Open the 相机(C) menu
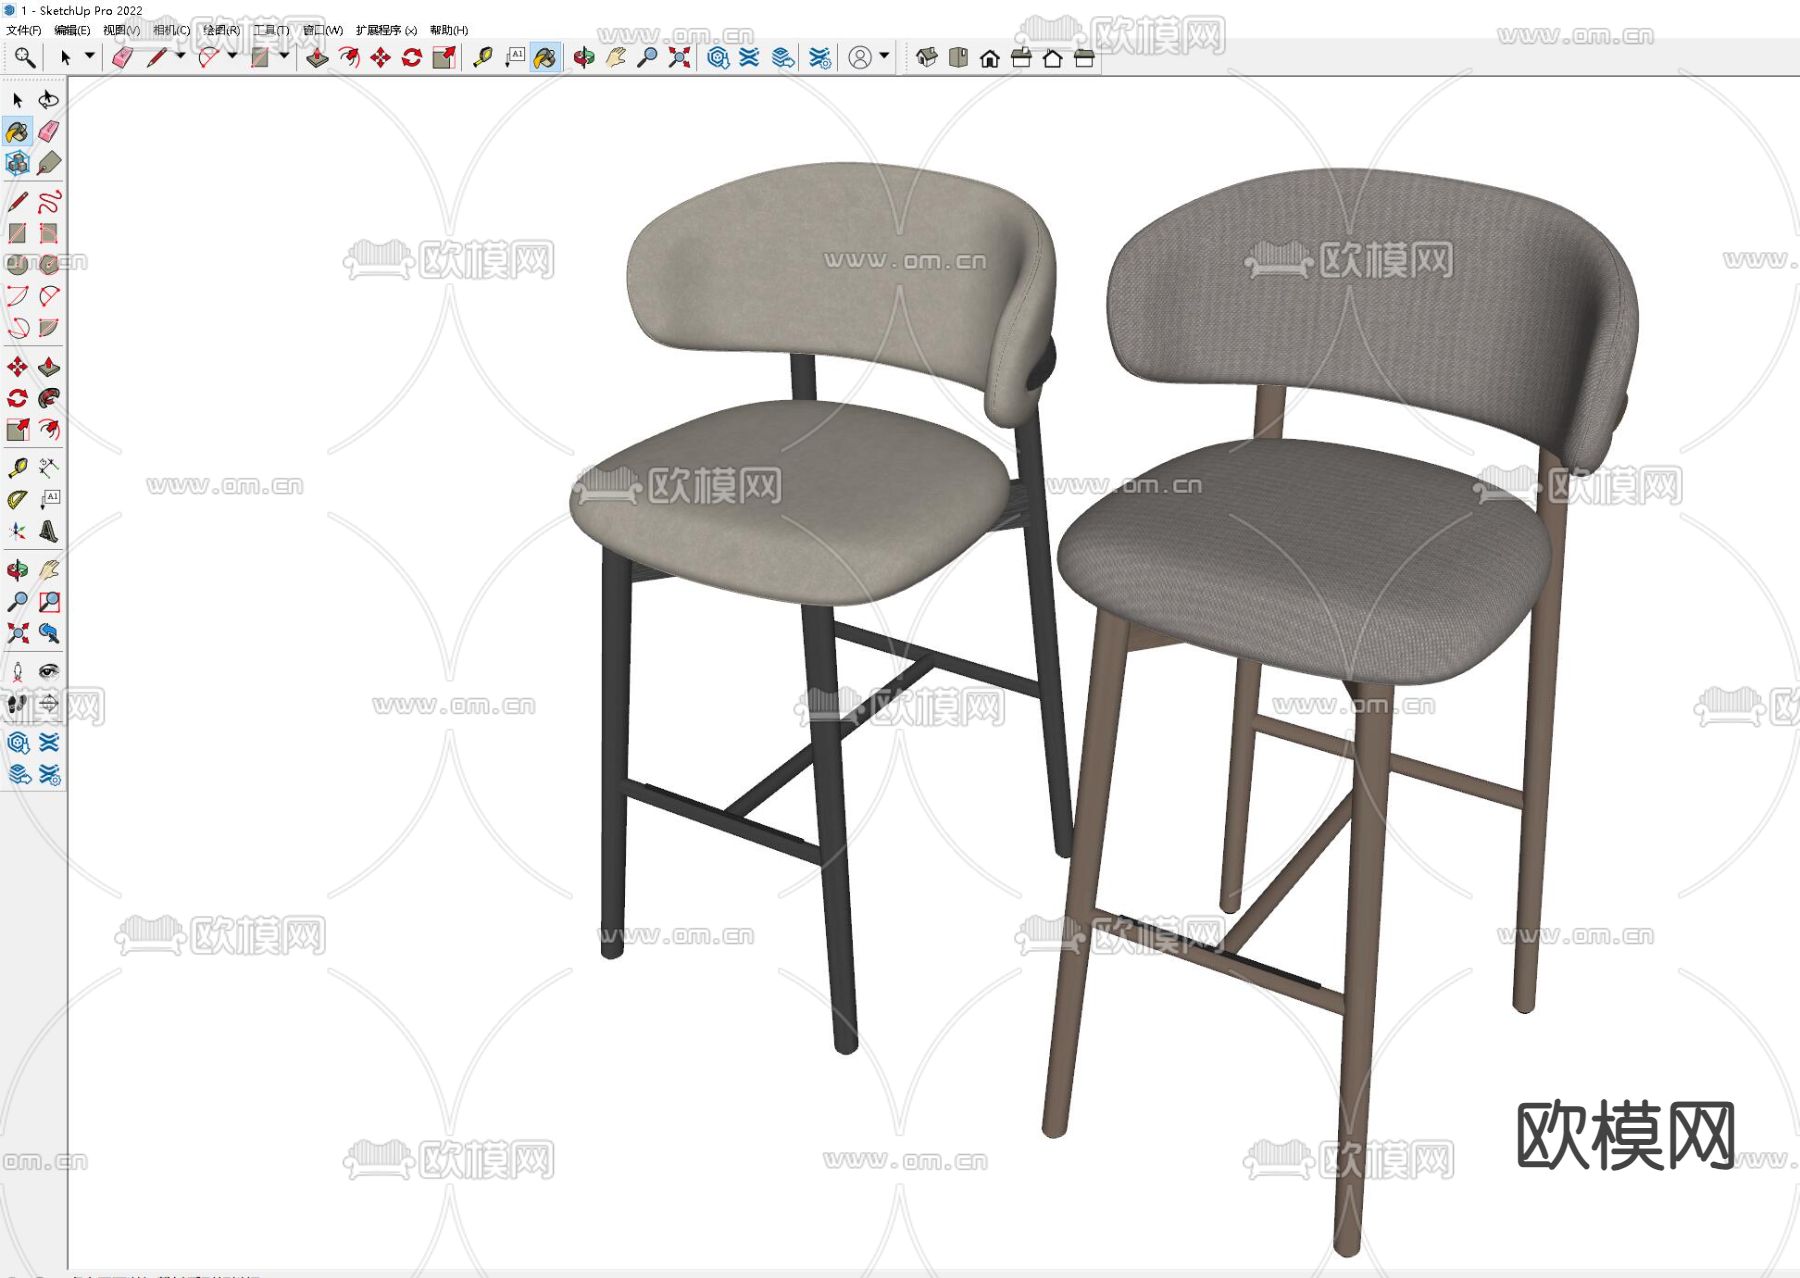 tap(171, 30)
